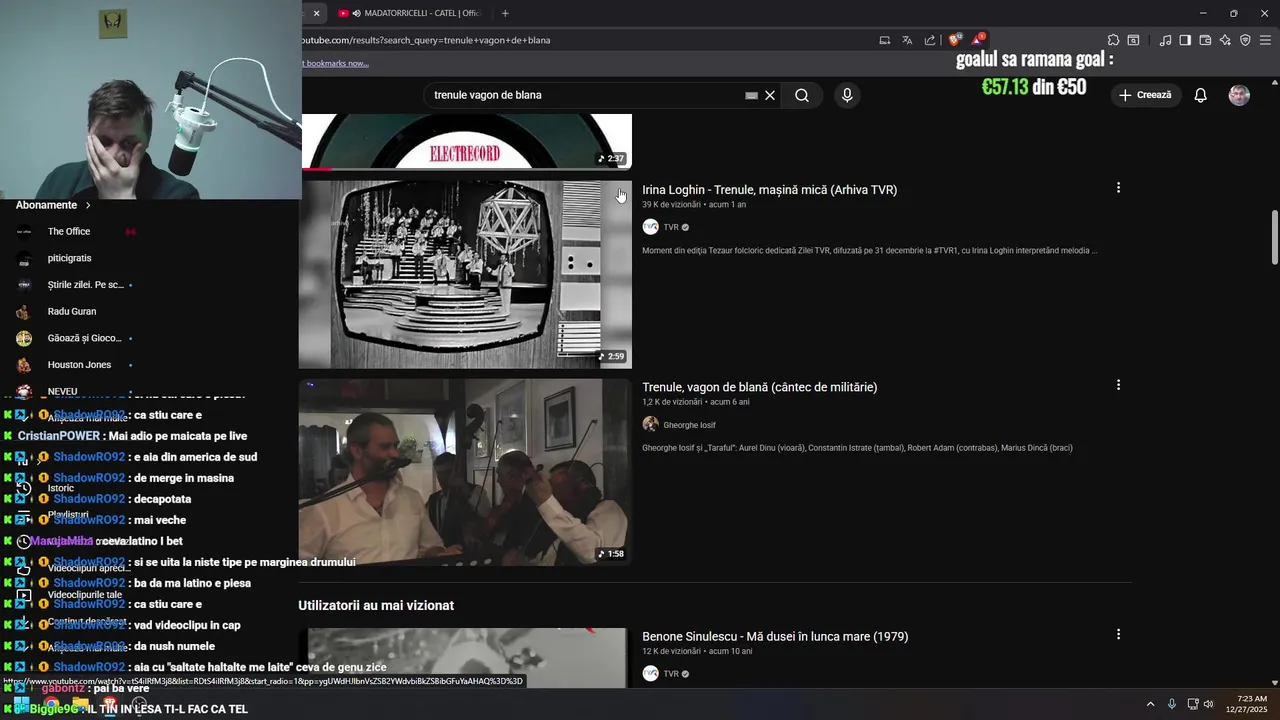Screen dimensions: 1280x720
Task: Open YouTube notifications bell
Action: (1200, 95)
